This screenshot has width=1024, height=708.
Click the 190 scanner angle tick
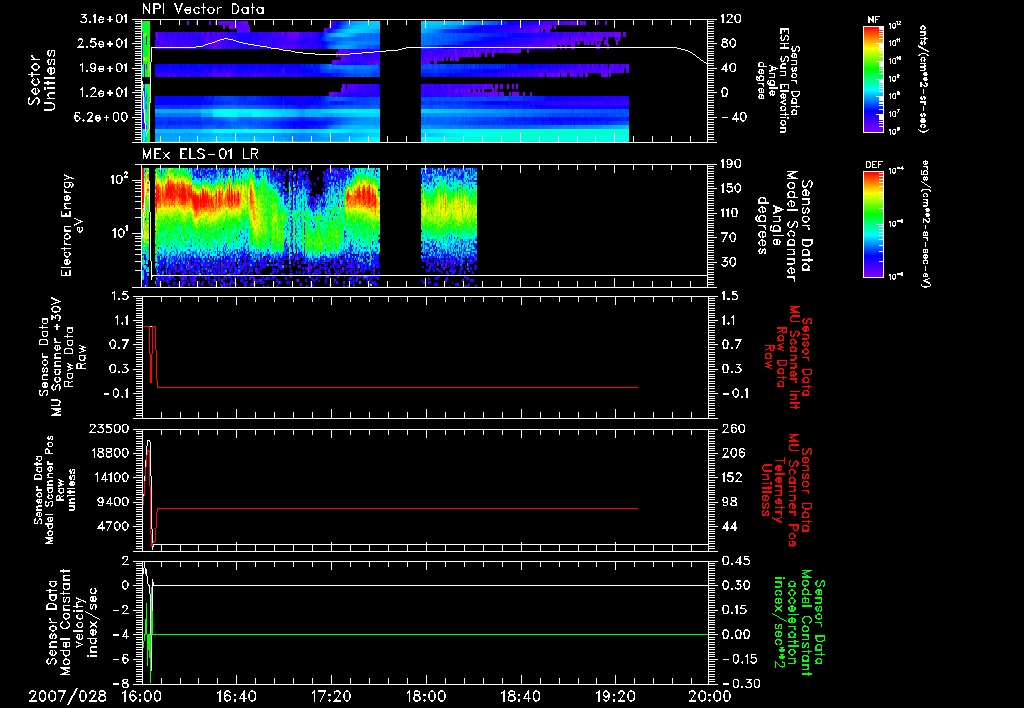(x=731, y=164)
